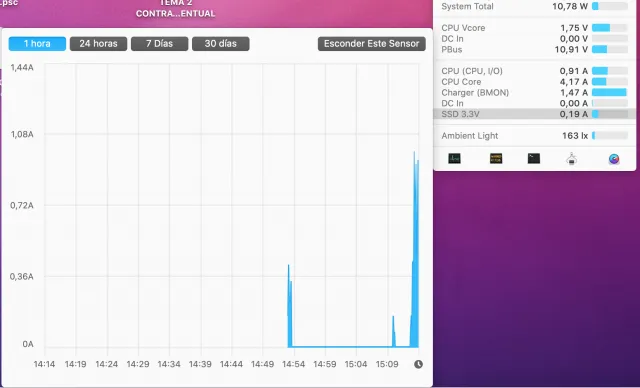The height and width of the screenshot is (388, 640).
Task: Click the System Total power row
Action: pos(534,6)
